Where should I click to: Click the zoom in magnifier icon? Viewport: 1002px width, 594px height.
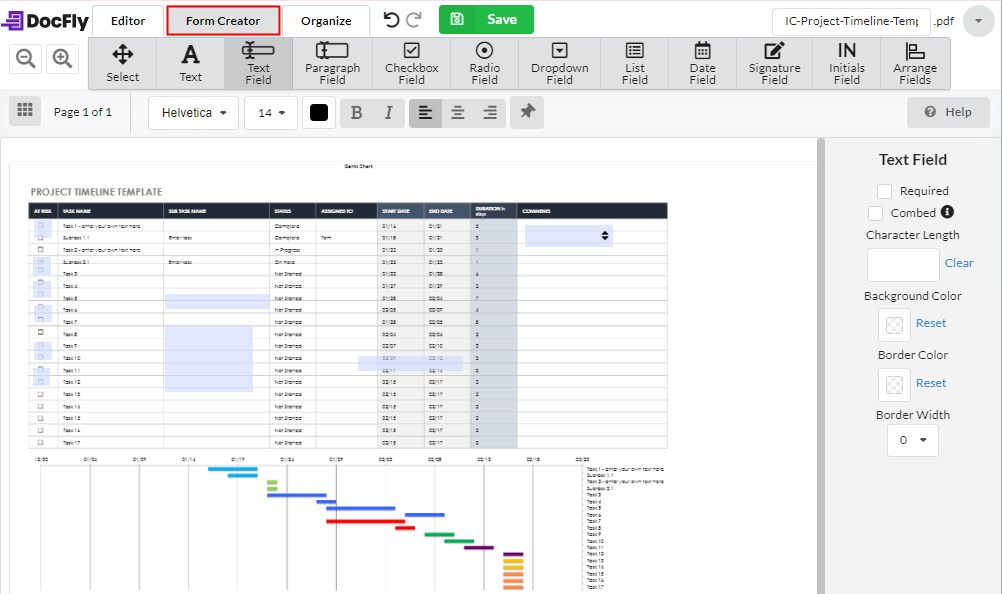[x=62, y=57]
